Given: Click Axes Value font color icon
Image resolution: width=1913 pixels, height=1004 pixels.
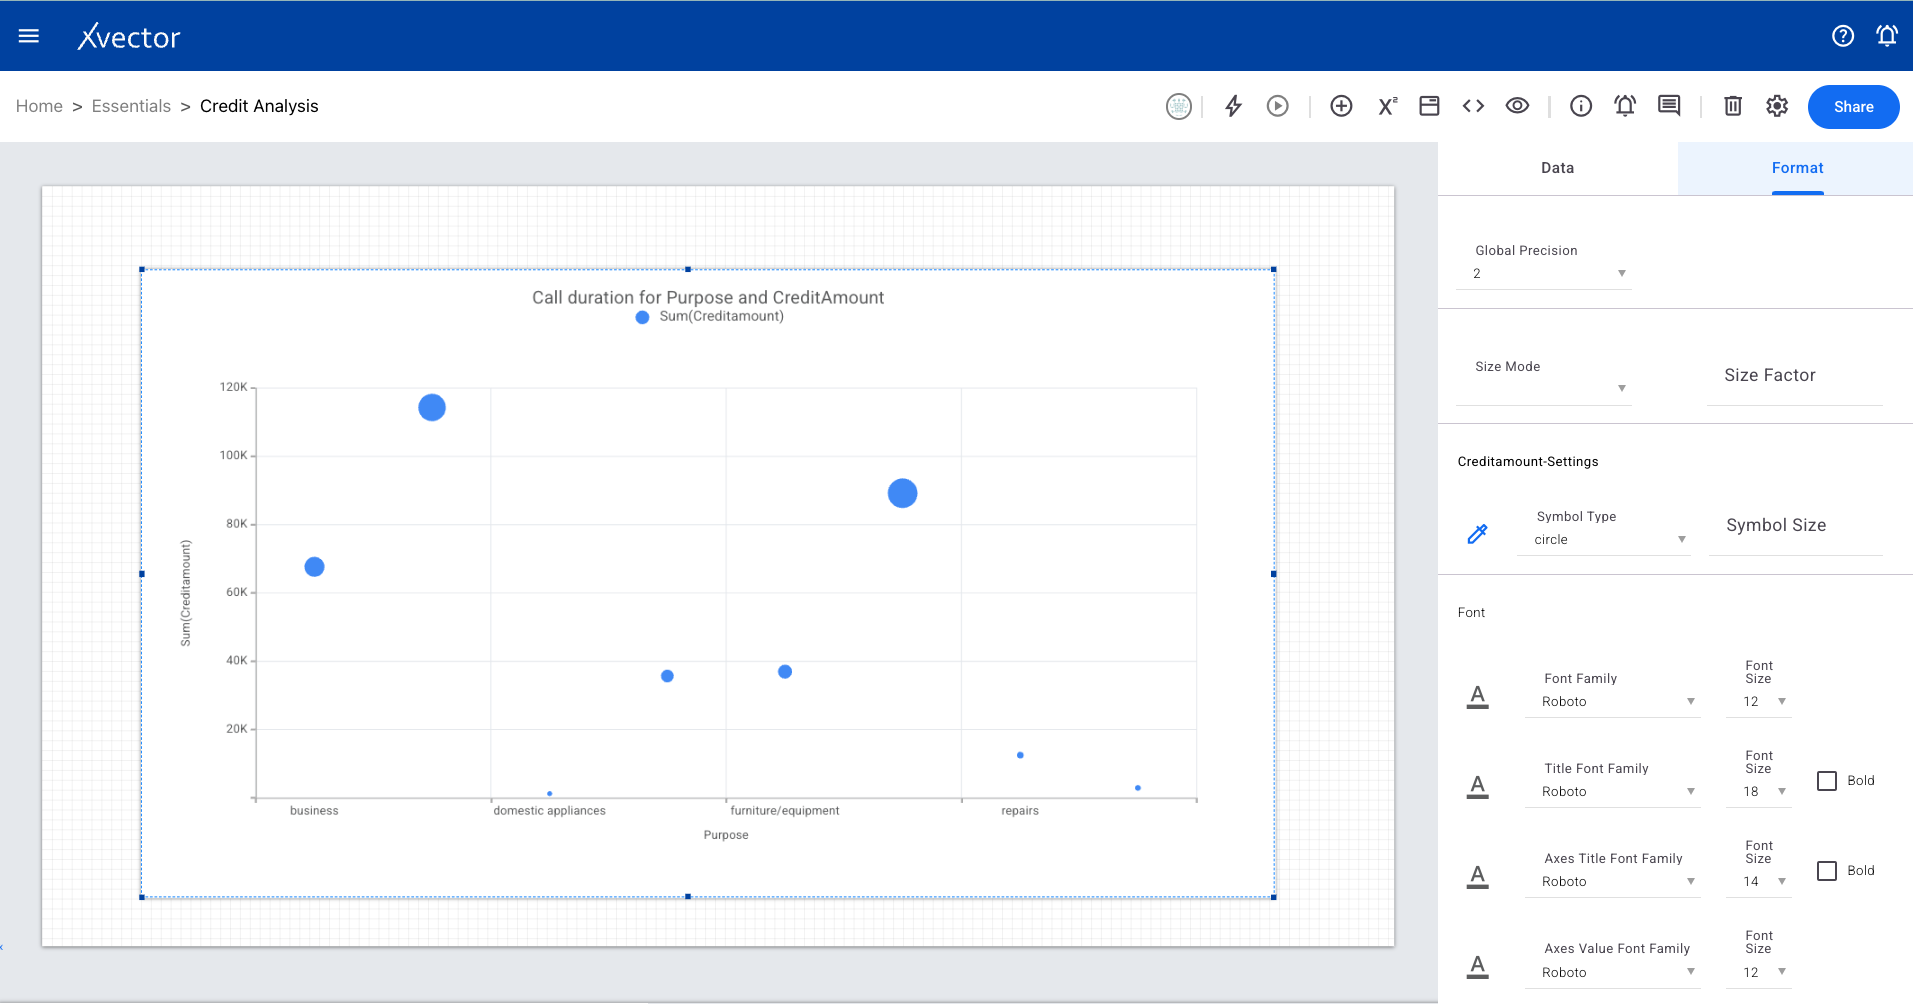Looking at the screenshot, I should click(1477, 966).
